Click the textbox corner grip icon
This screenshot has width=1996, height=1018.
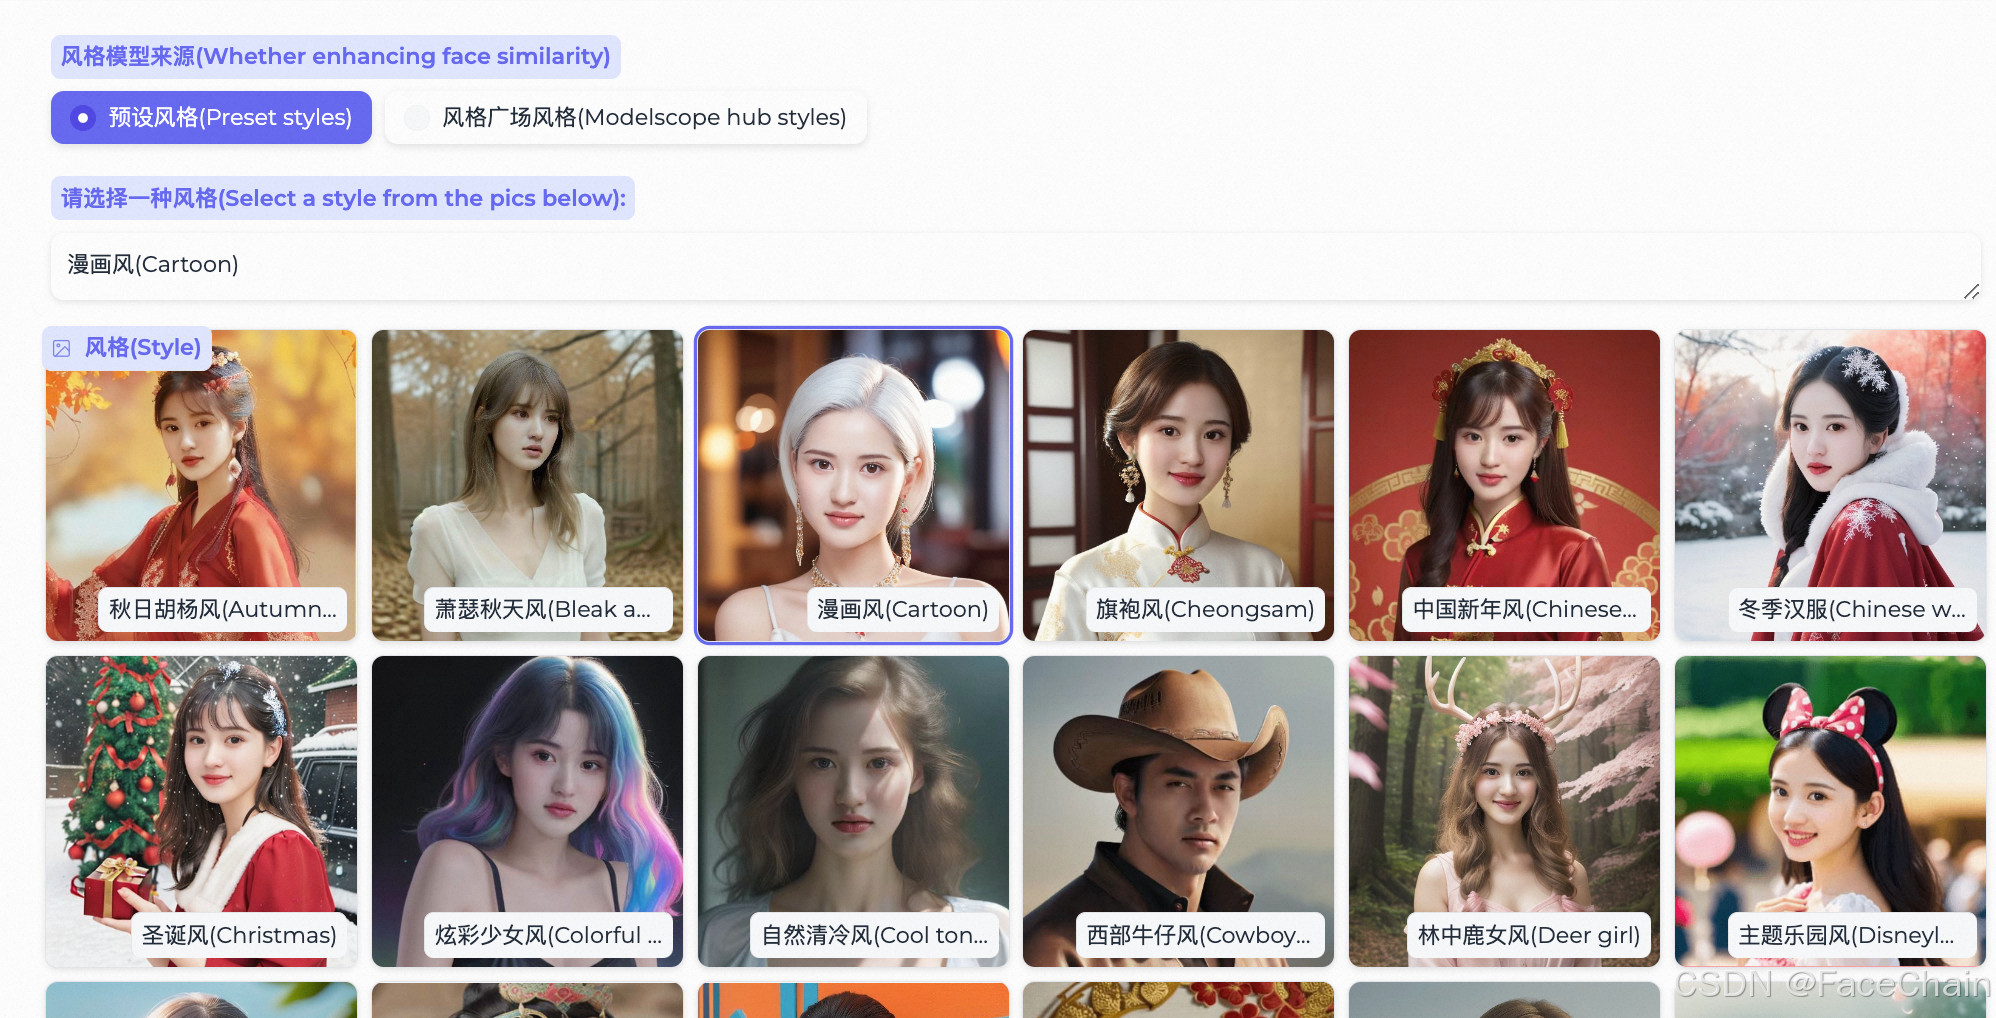click(x=1971, y=291)
